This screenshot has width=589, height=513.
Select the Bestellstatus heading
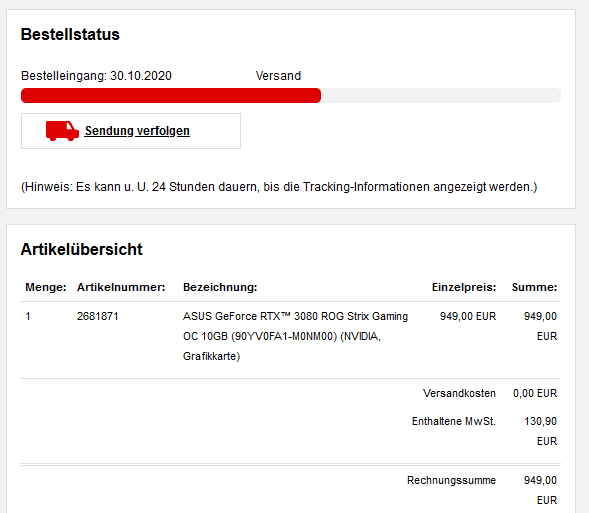pyautogui.click(x=70, y=34)
